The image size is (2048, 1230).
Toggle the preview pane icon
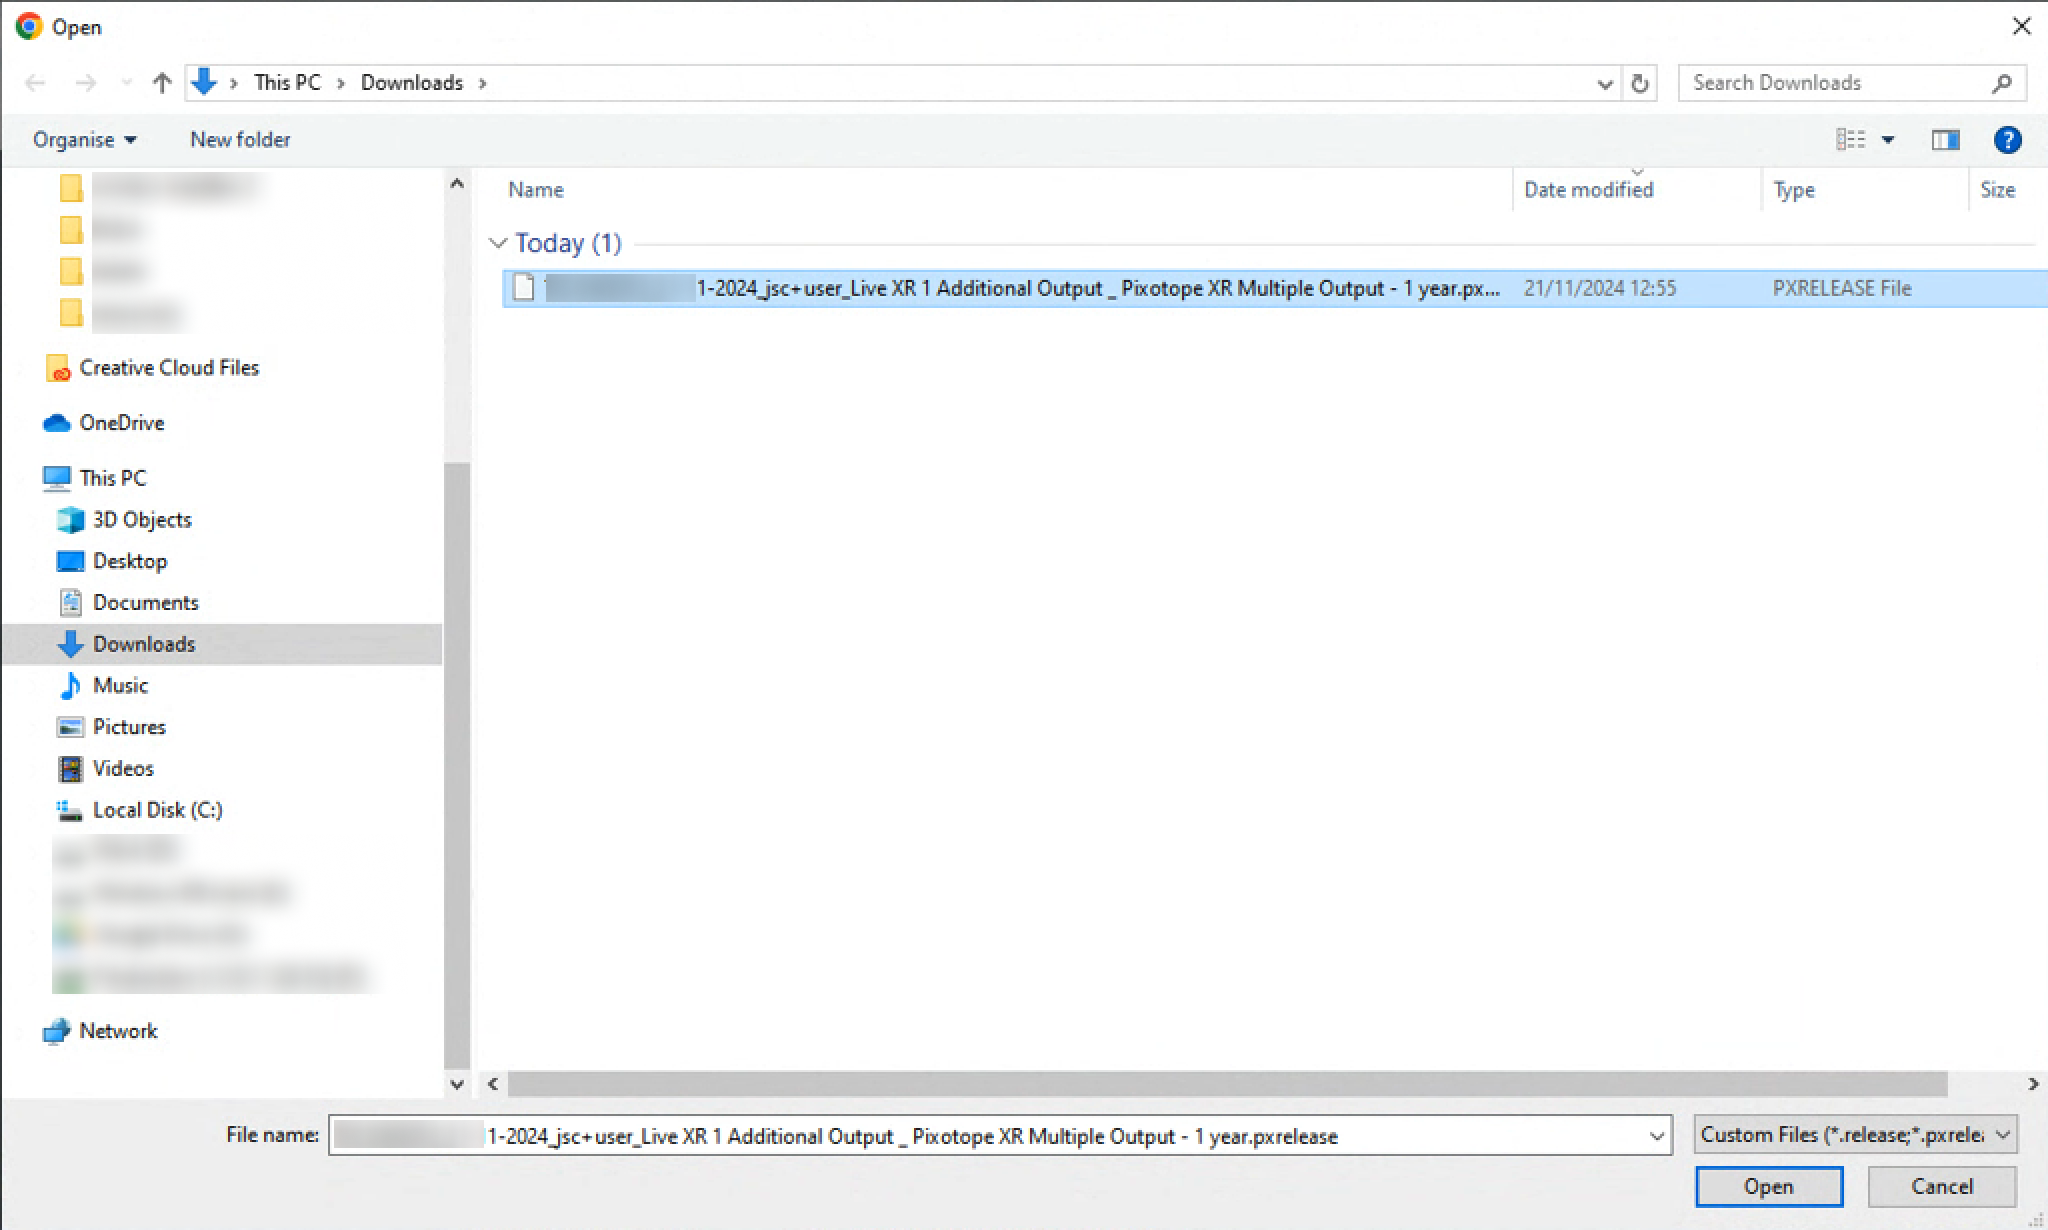point(1945,140)
